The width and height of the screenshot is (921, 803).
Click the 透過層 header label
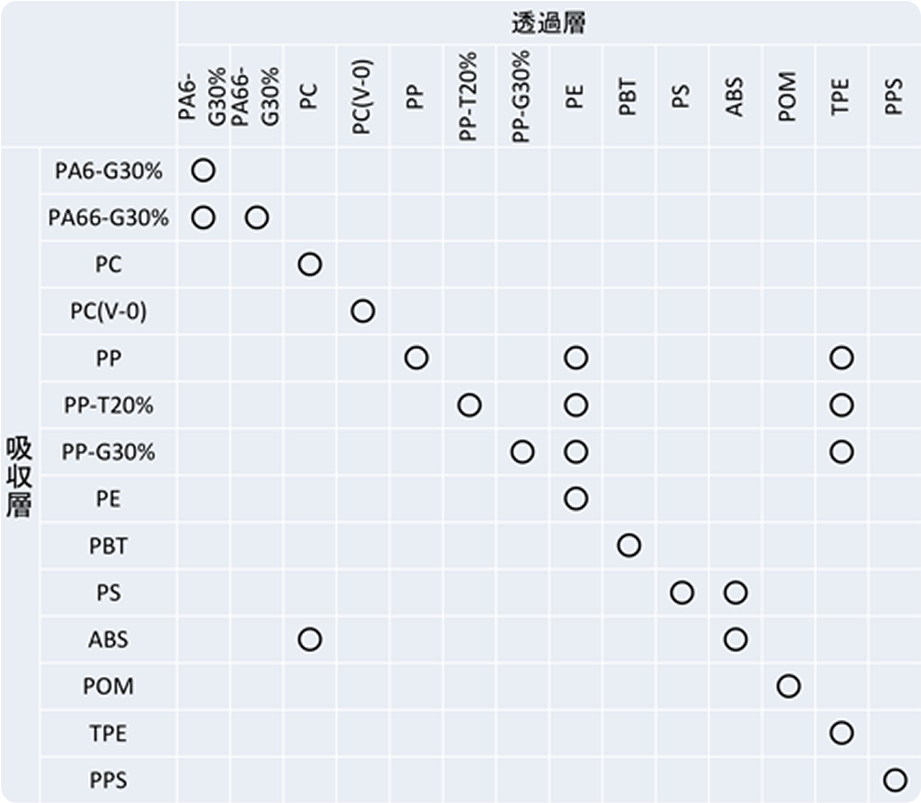coord(548,23)
